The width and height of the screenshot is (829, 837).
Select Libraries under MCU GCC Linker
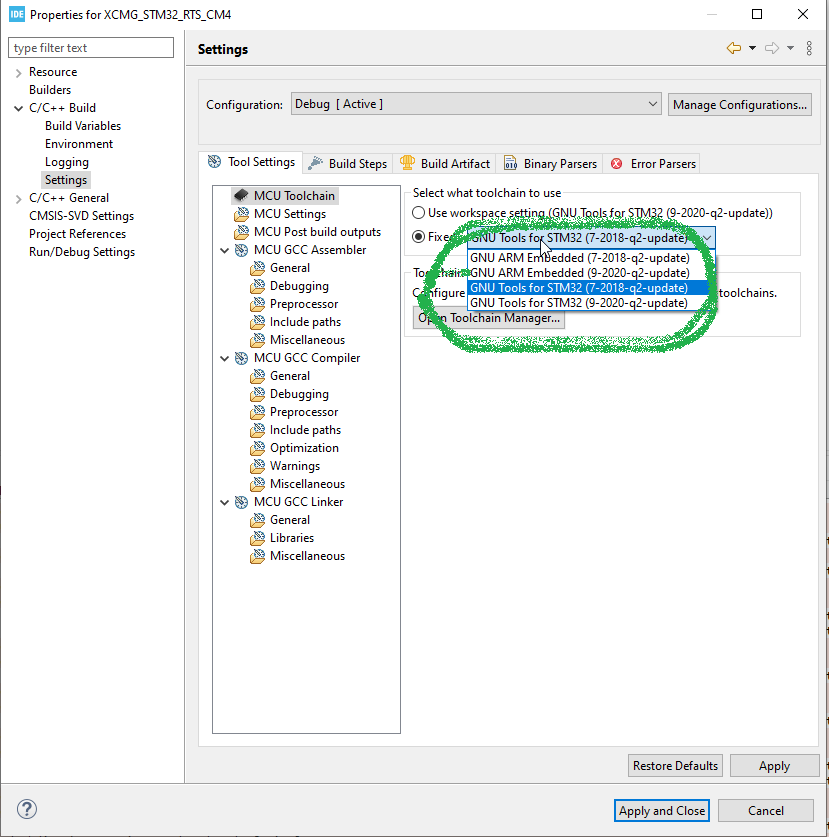[292, 538]
